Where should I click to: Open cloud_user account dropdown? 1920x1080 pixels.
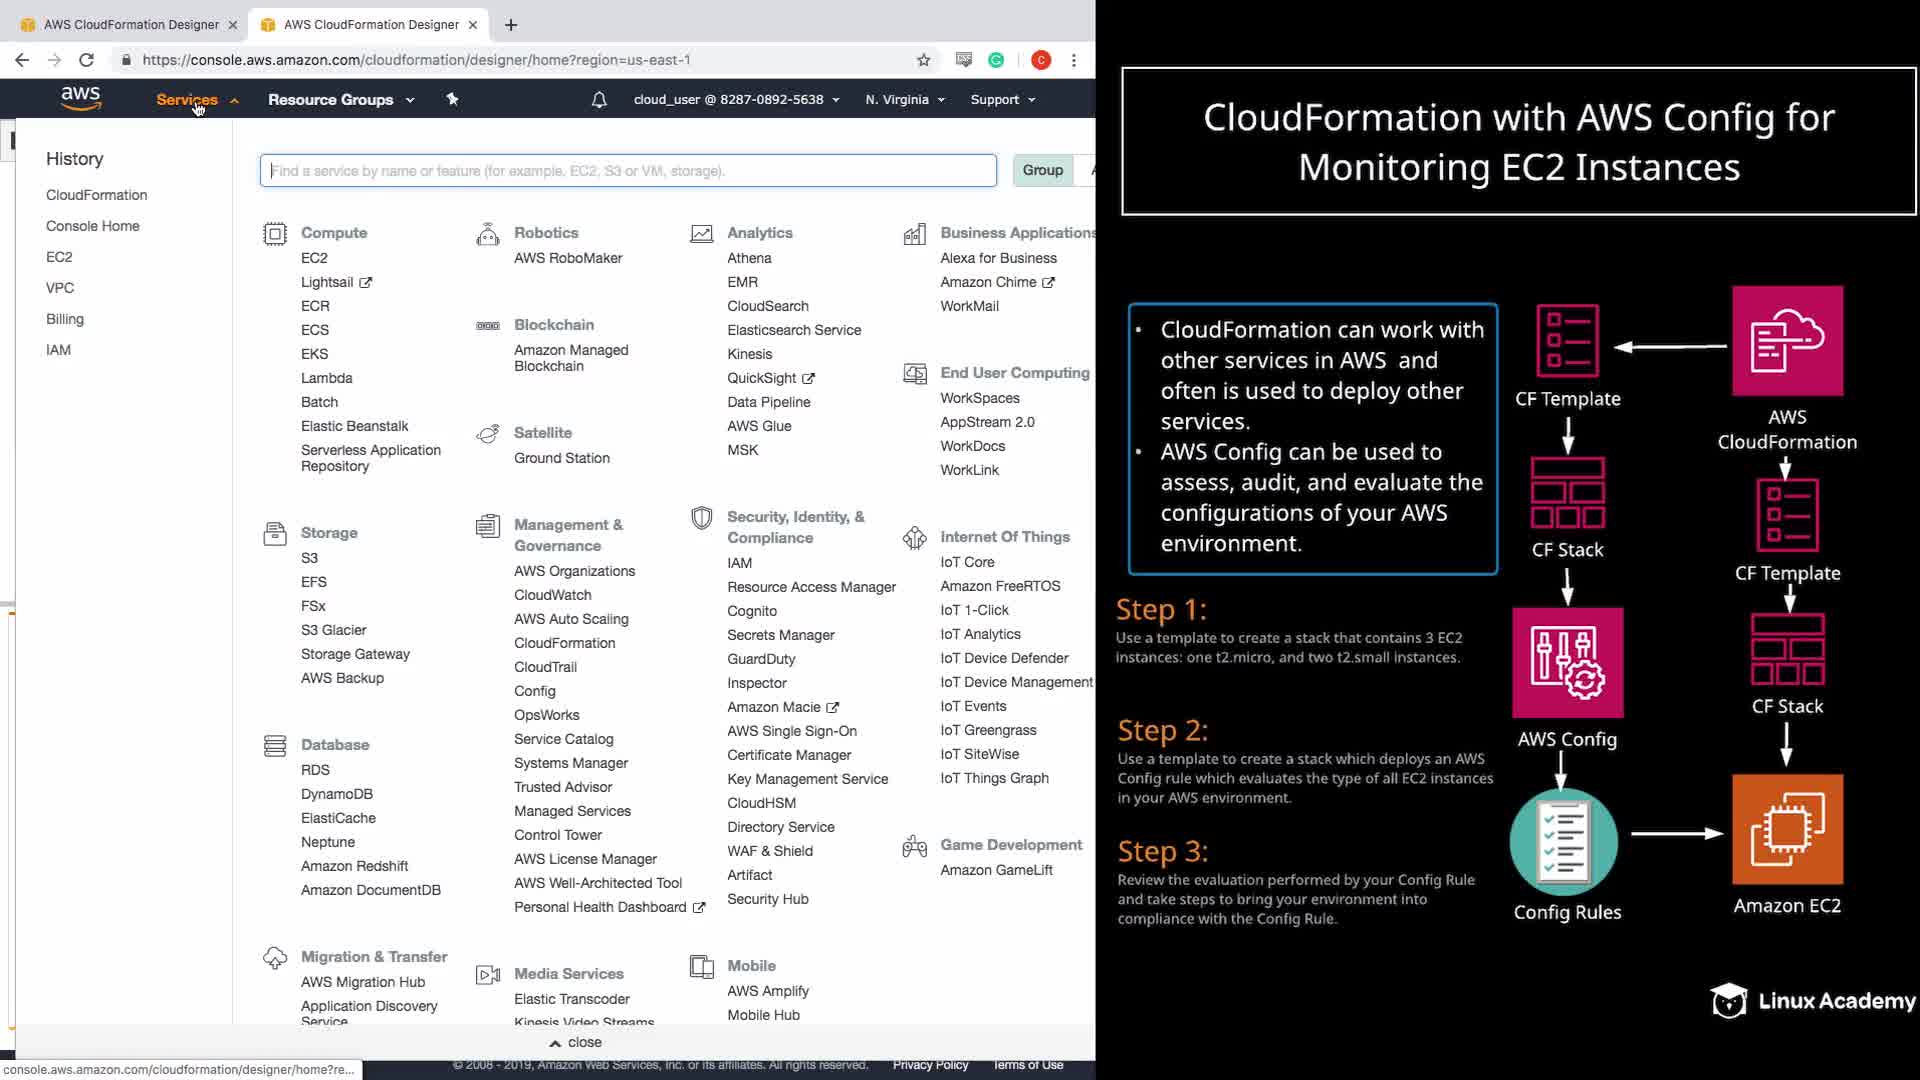pos(736,99)
